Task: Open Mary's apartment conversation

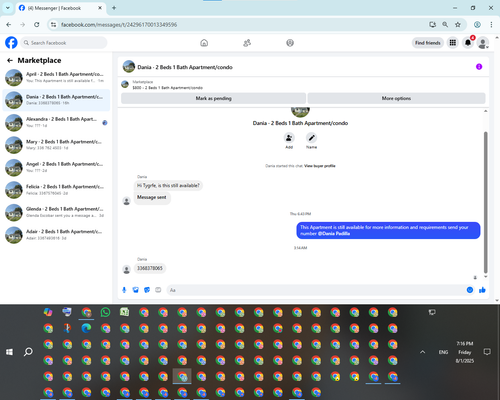Action: (56, 145)
